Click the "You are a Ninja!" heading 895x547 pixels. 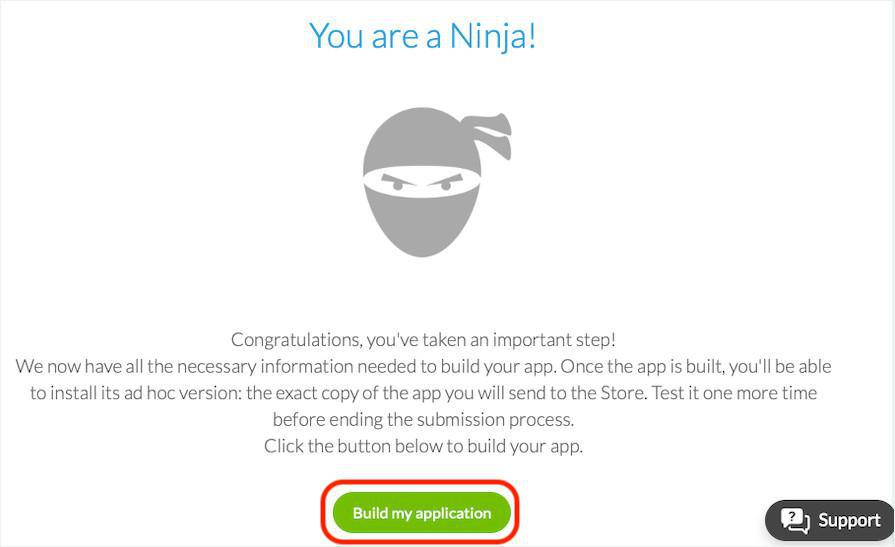(422, 36)
